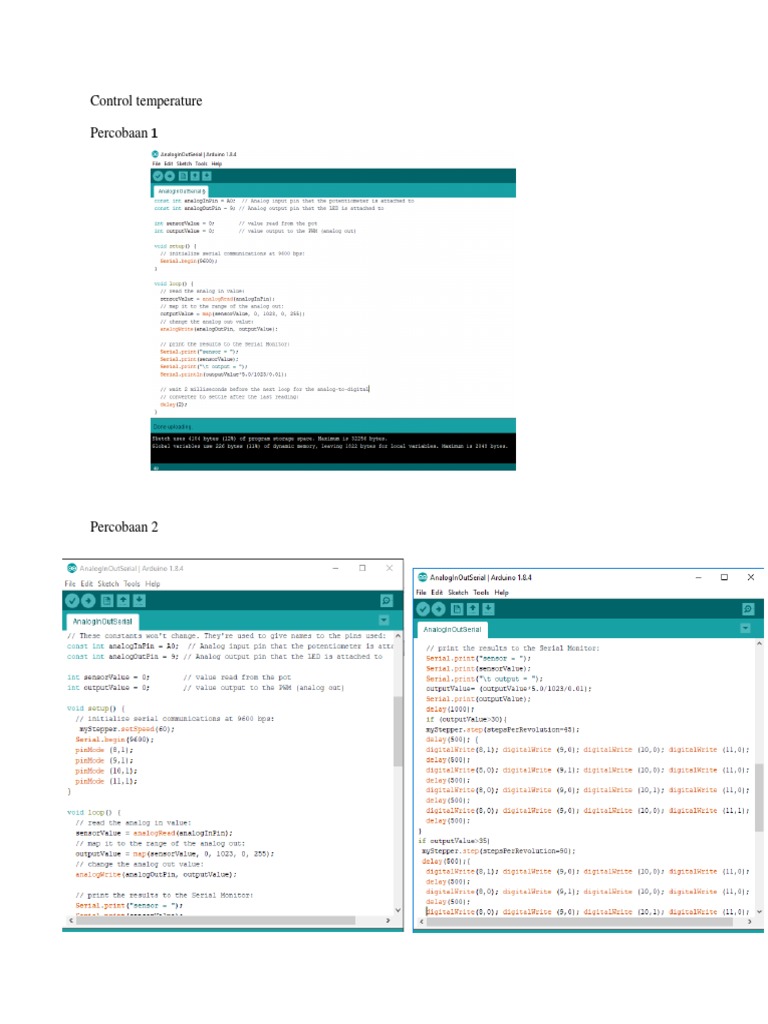Click Open sketch icon in right Percobaan 2 window
This screenshot has width=768, height=1024.
(x=473, y=609)
